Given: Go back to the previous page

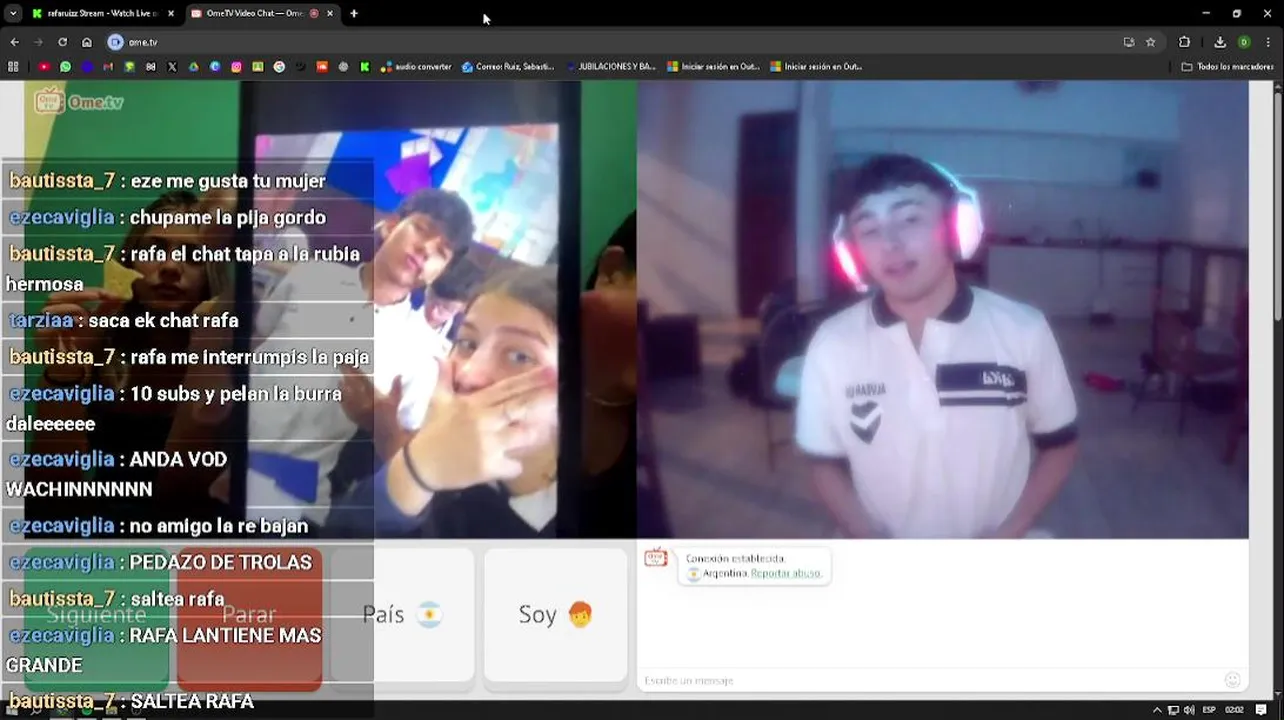Looking at the screenshot, I should coord(14,42).
